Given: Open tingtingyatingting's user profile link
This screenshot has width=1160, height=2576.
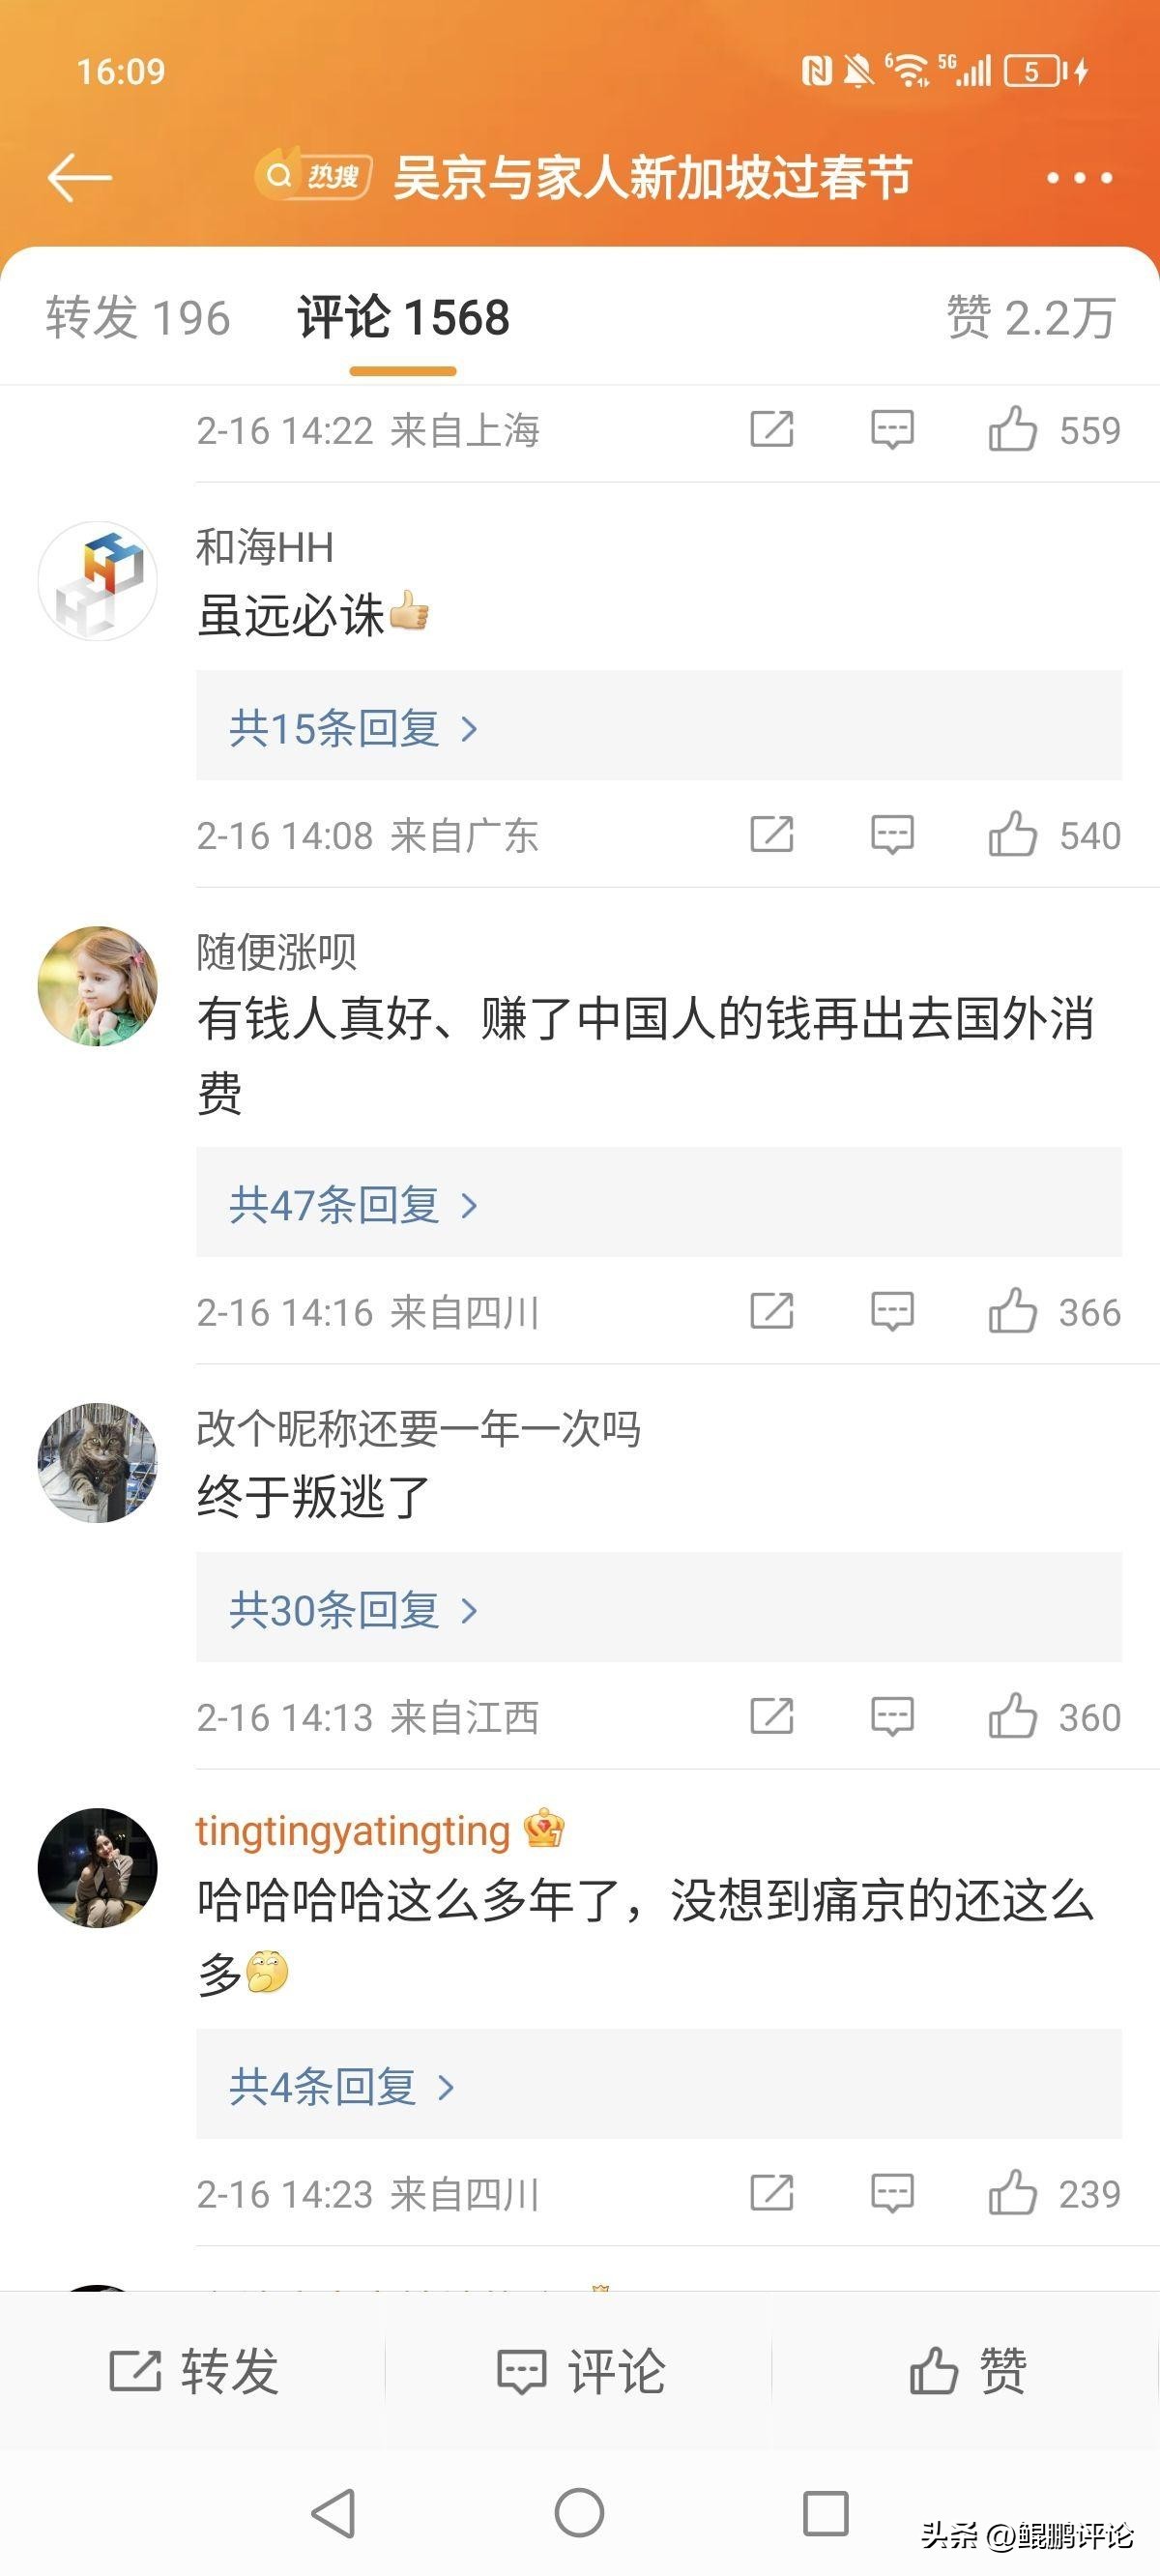Looking at the screenshot, I should (x=353, y=1831).
